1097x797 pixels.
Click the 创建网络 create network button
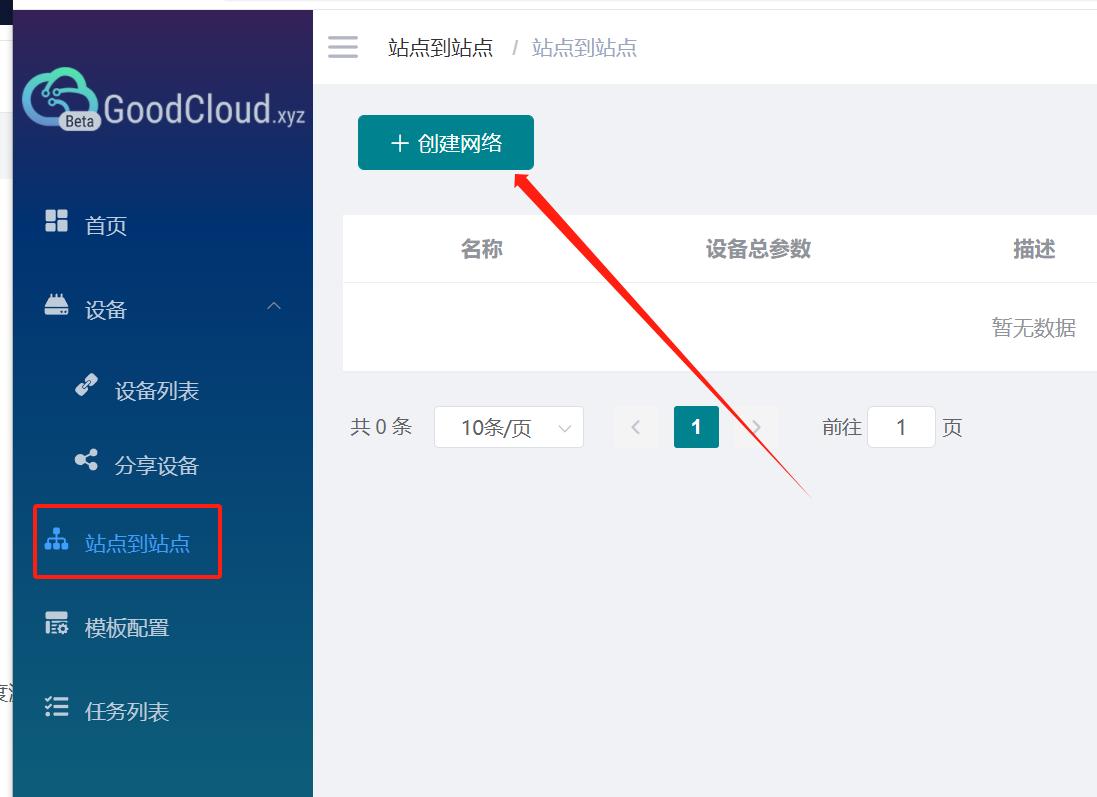tap(445, 142)
